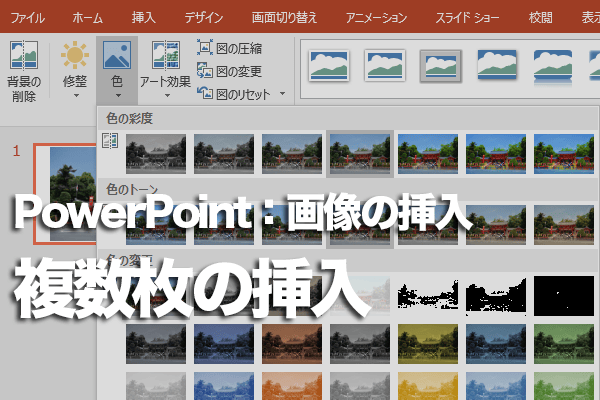Choose the fifth saturation thumbnail
The width and height of the screenshot is (600, 400).
coord(428,154)
